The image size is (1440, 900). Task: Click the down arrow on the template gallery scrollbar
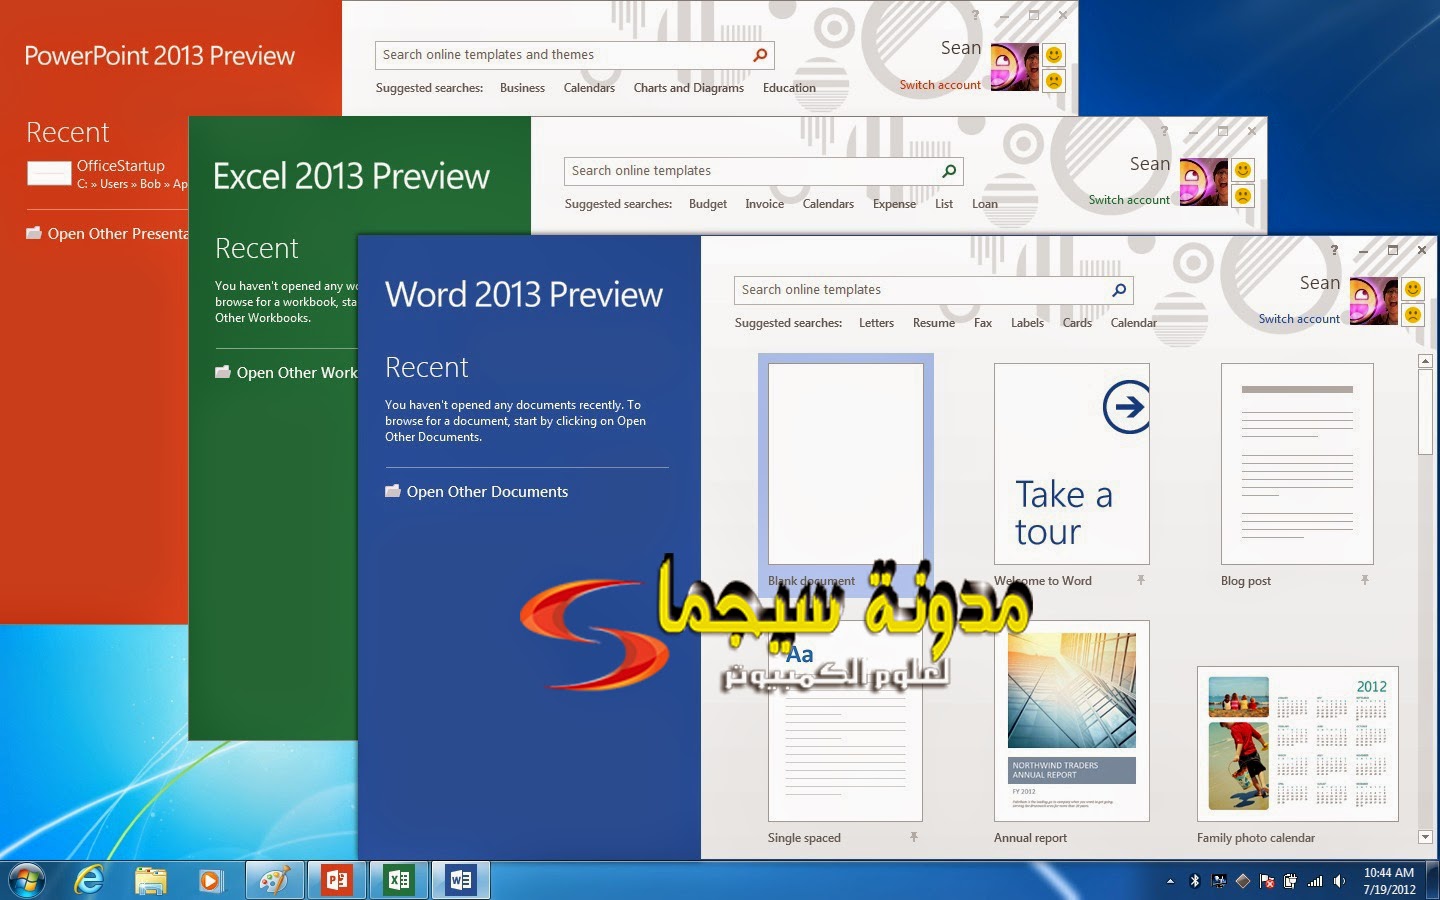[x=1425, y=837]
